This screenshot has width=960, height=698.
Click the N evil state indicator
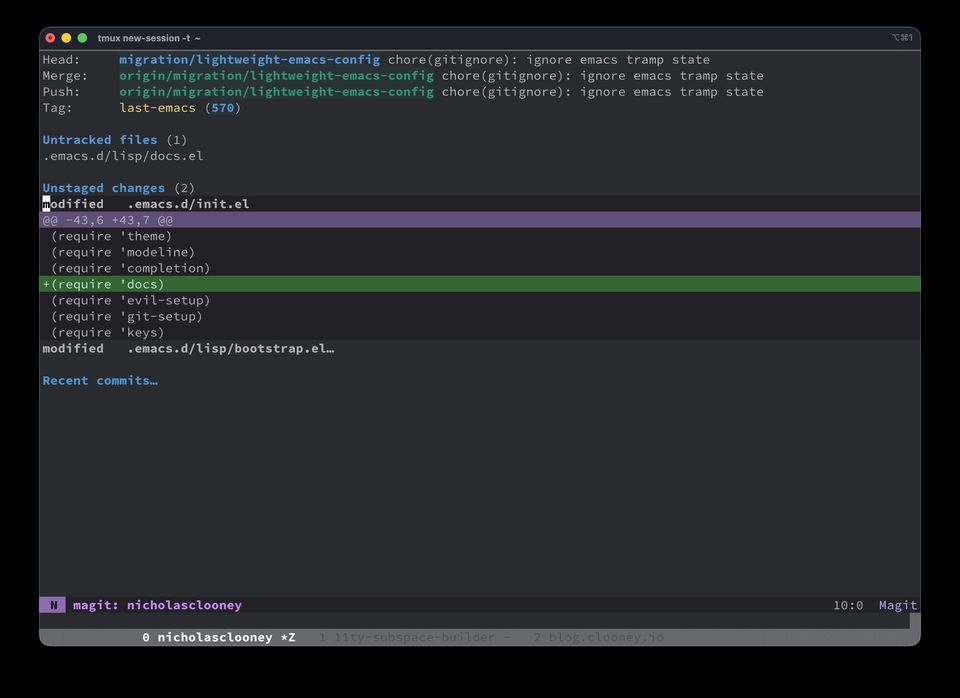point(53,605)
